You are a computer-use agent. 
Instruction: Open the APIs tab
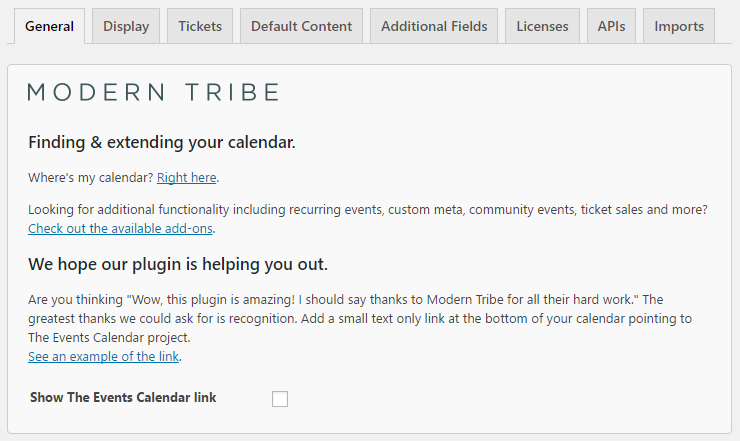(x=611, y=26)
